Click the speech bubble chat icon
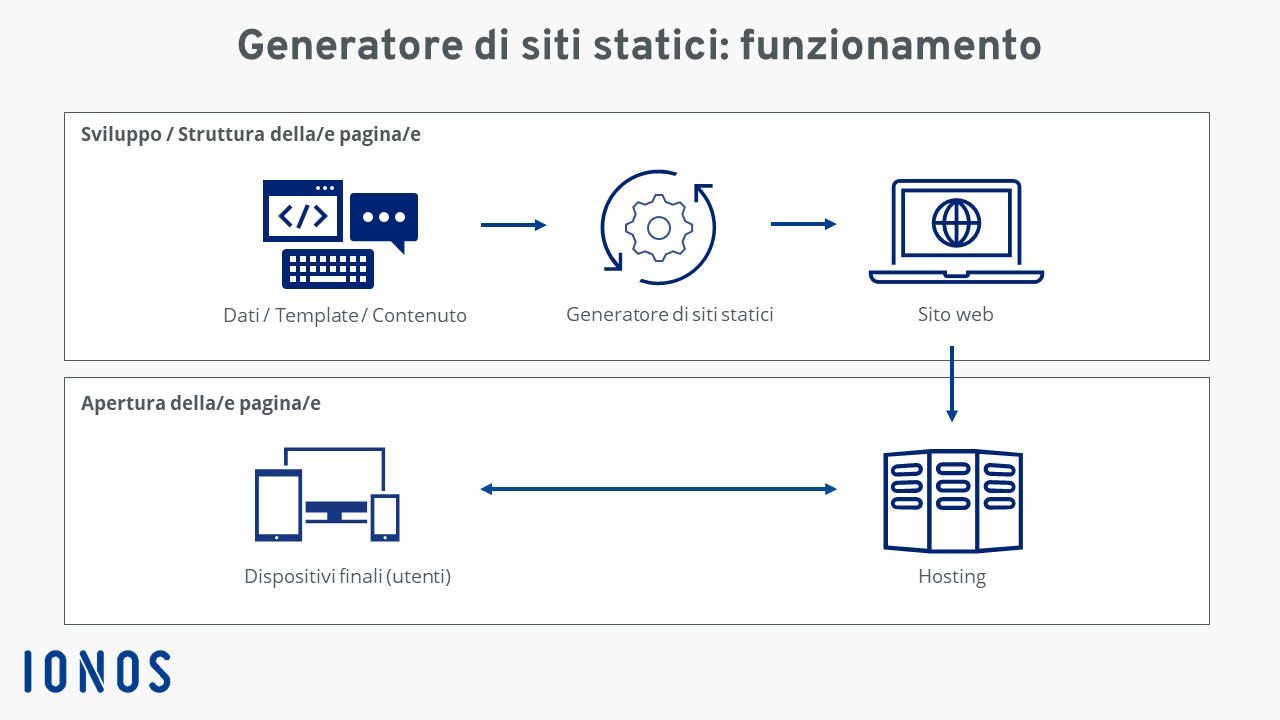Image resolution: width=1280 pixels, height=720 pixels. (x=384, y=223)
